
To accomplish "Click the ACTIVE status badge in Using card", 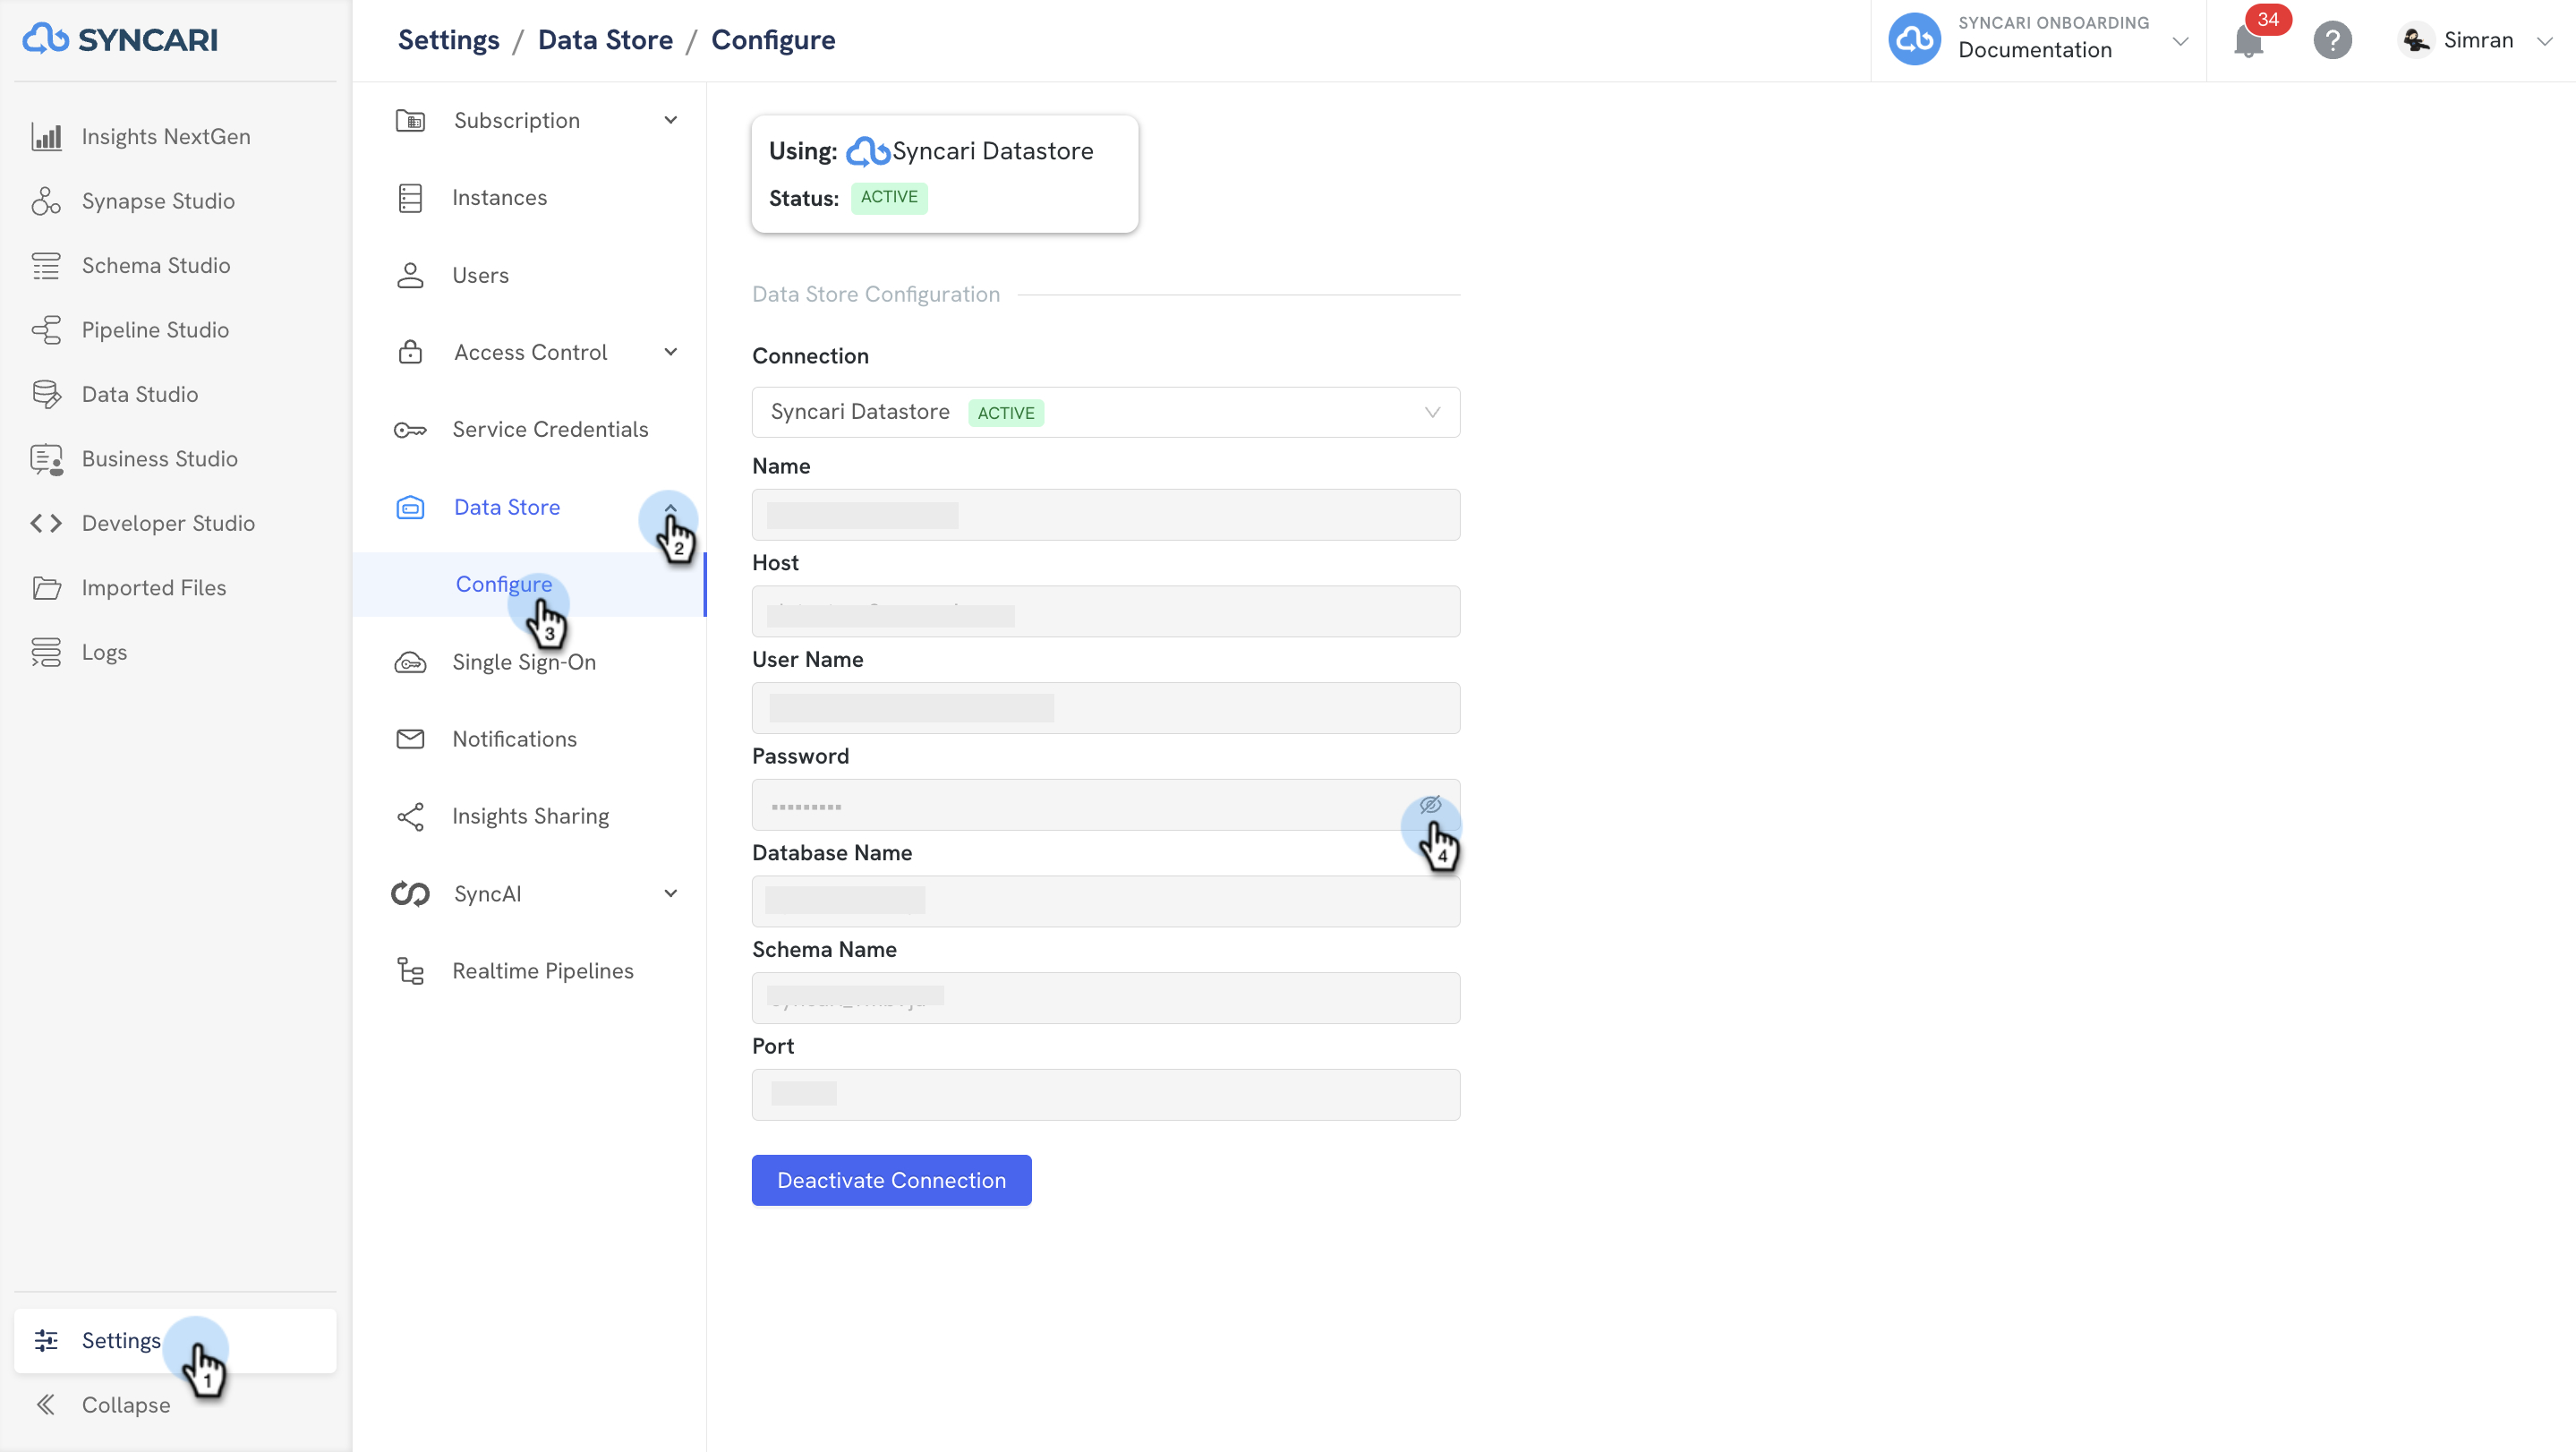I will (x=889, y=198).
